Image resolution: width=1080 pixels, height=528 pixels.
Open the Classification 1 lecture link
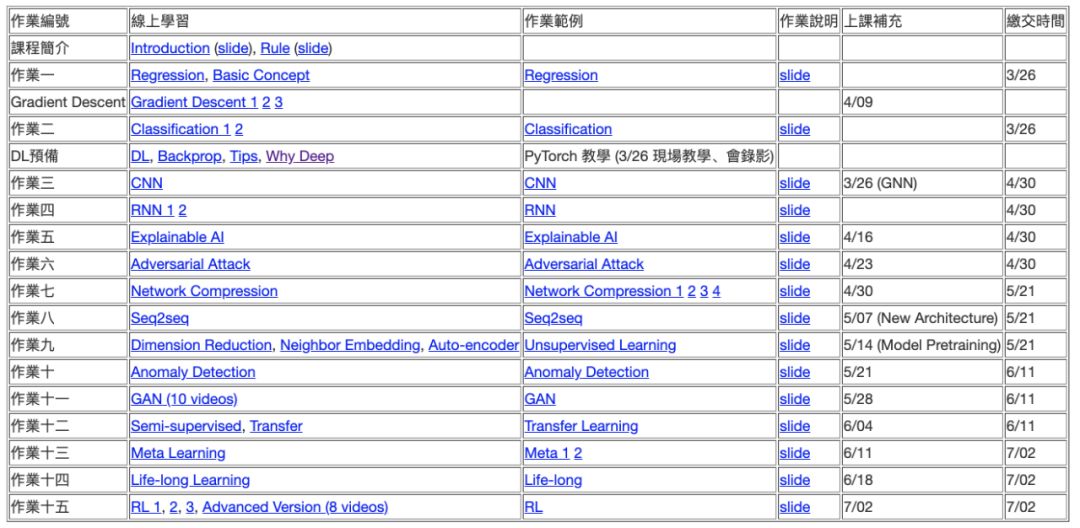180,129
